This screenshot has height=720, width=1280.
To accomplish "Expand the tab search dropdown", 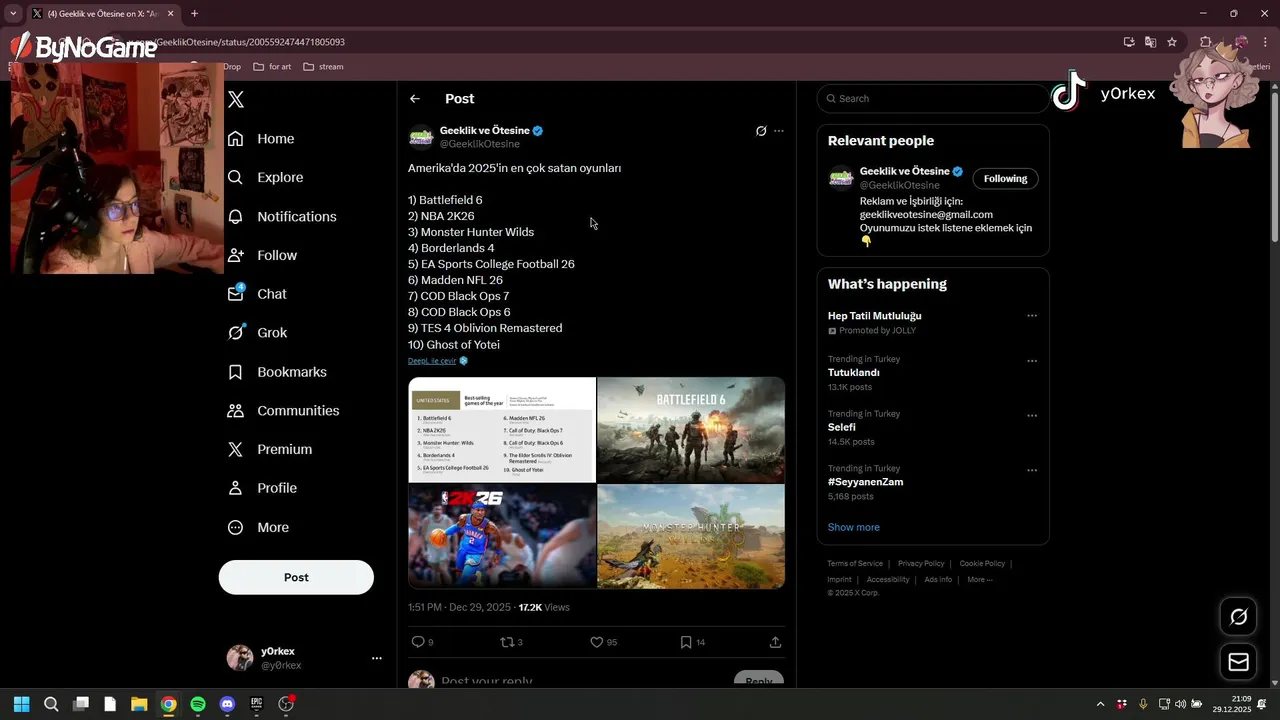I will click(13, 13).
